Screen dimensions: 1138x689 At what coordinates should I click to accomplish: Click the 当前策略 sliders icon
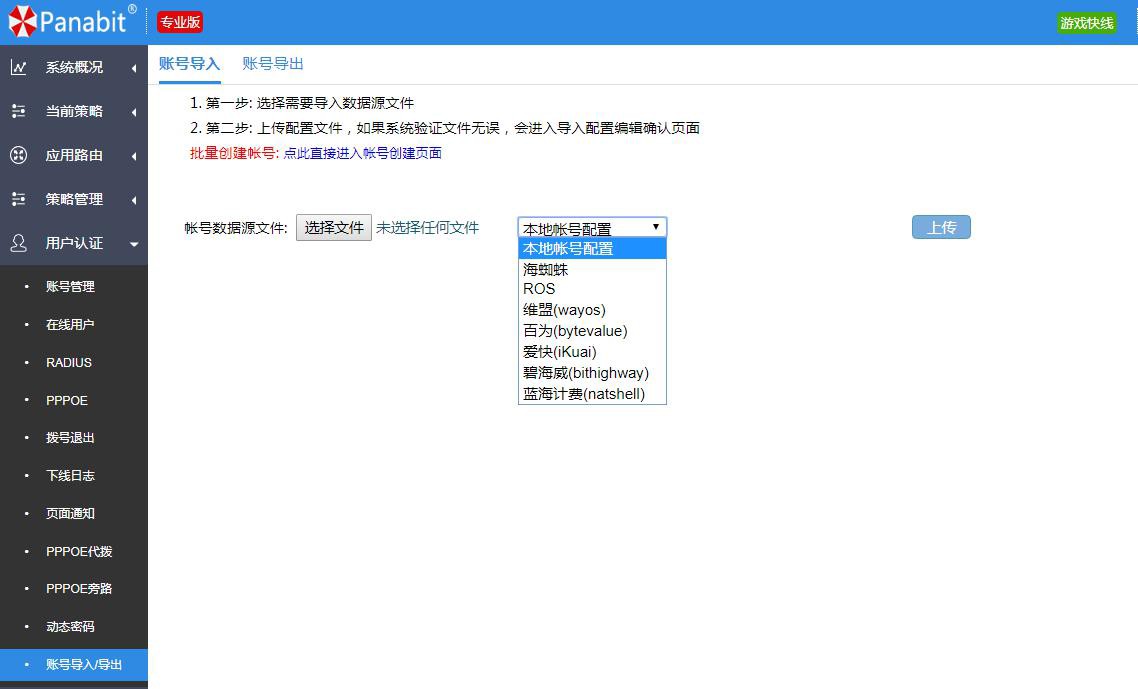coord(19,111)
